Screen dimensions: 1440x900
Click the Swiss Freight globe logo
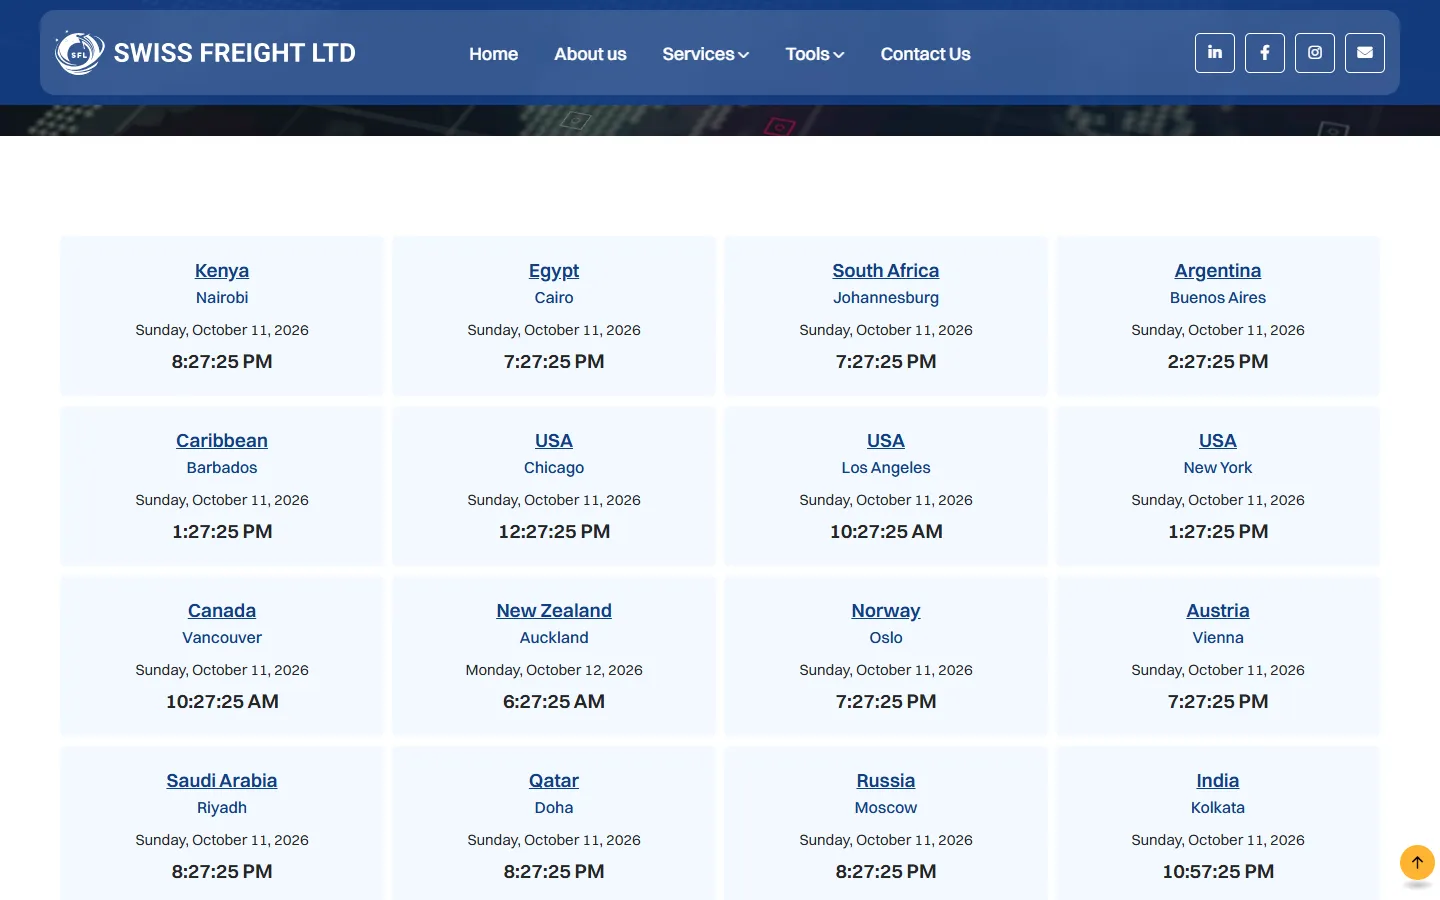(x=79, y=53)
